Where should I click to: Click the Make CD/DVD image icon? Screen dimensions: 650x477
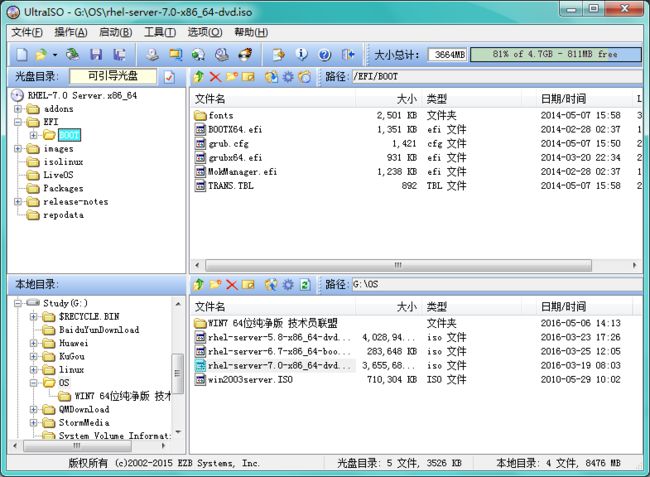153,54
